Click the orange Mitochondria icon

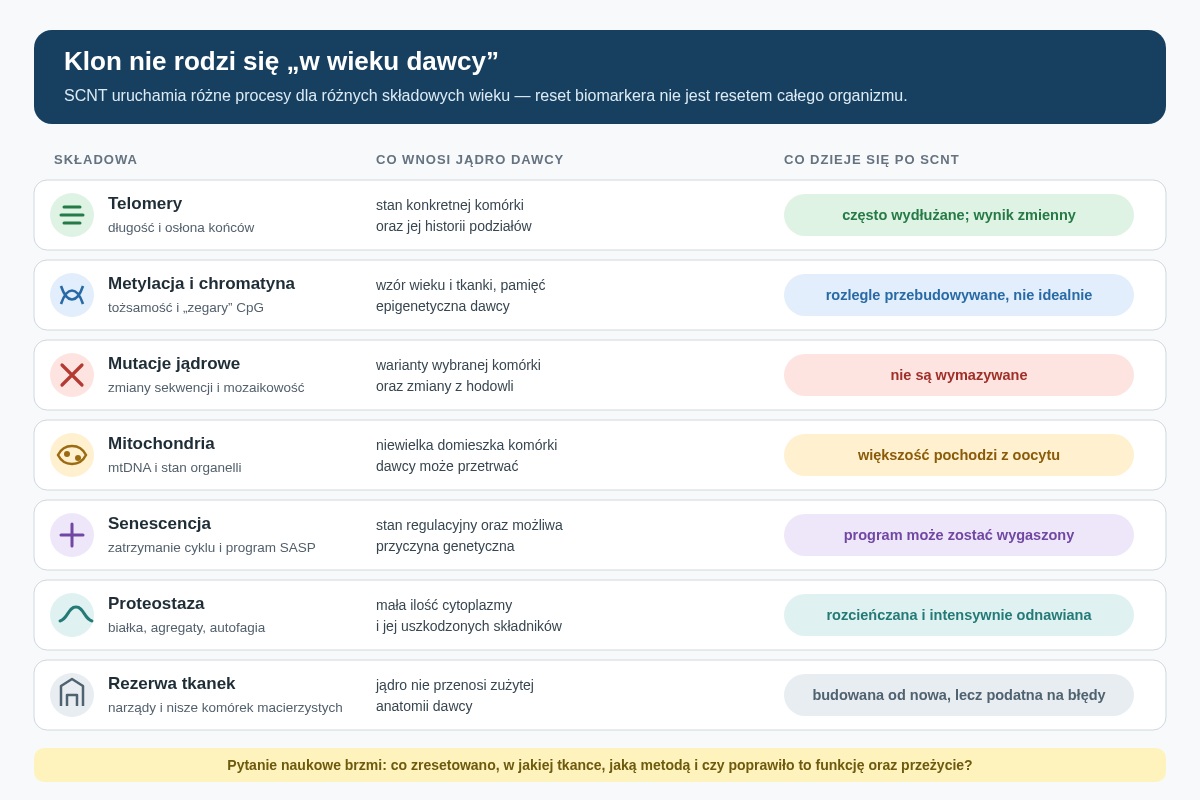point(72,455)
